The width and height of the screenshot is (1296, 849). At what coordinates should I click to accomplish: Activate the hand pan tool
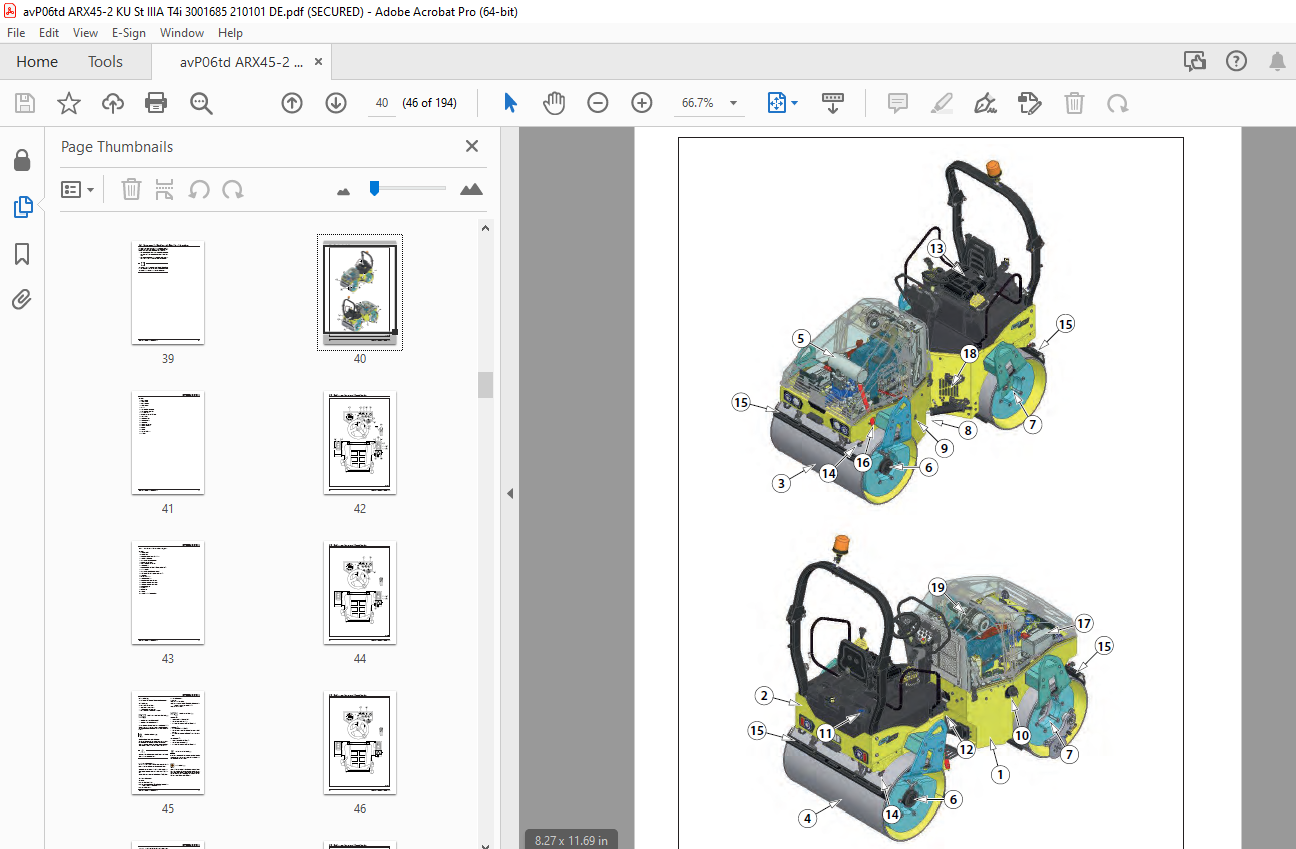(x=554, y=103)
